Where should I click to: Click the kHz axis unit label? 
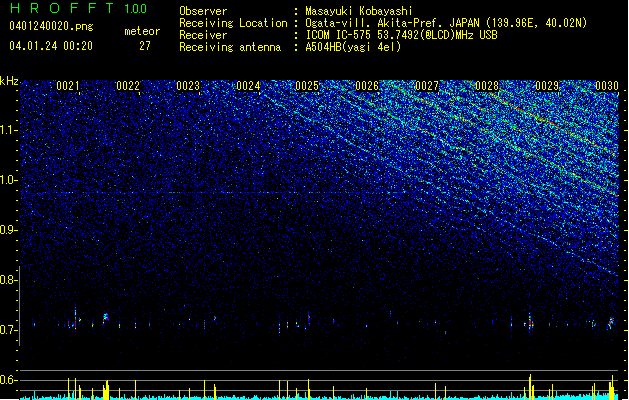coord(9,81)
